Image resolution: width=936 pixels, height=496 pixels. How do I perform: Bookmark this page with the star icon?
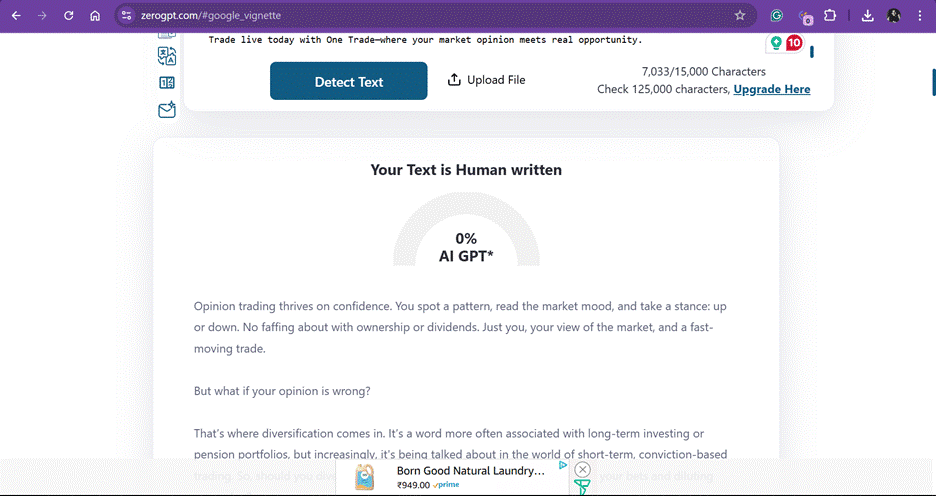[740, 16]
